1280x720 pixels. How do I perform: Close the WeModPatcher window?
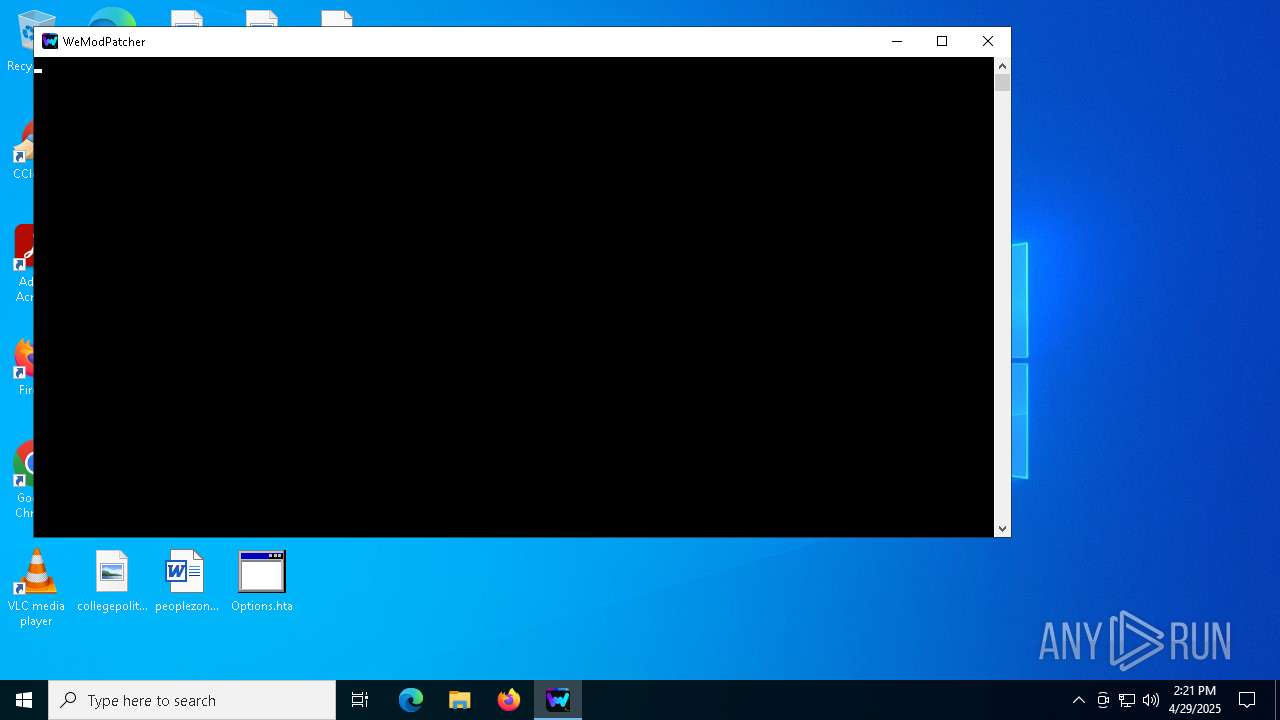pyautogui.click(x=988, y=41)
